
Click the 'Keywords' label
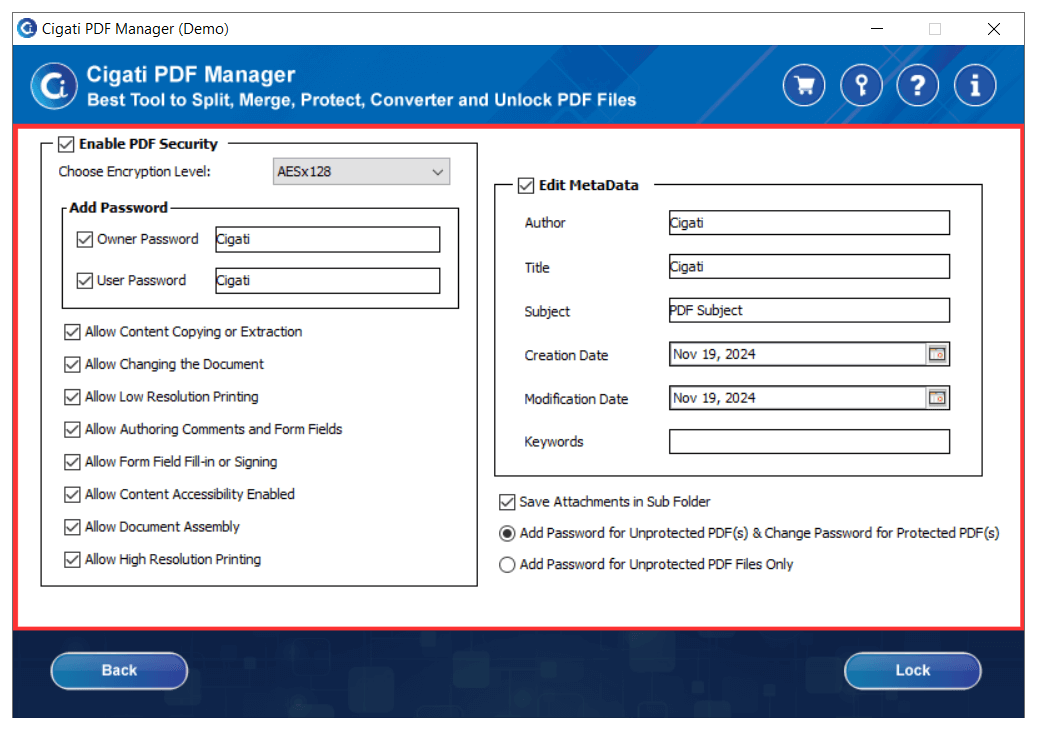click(x=554, y=442)
